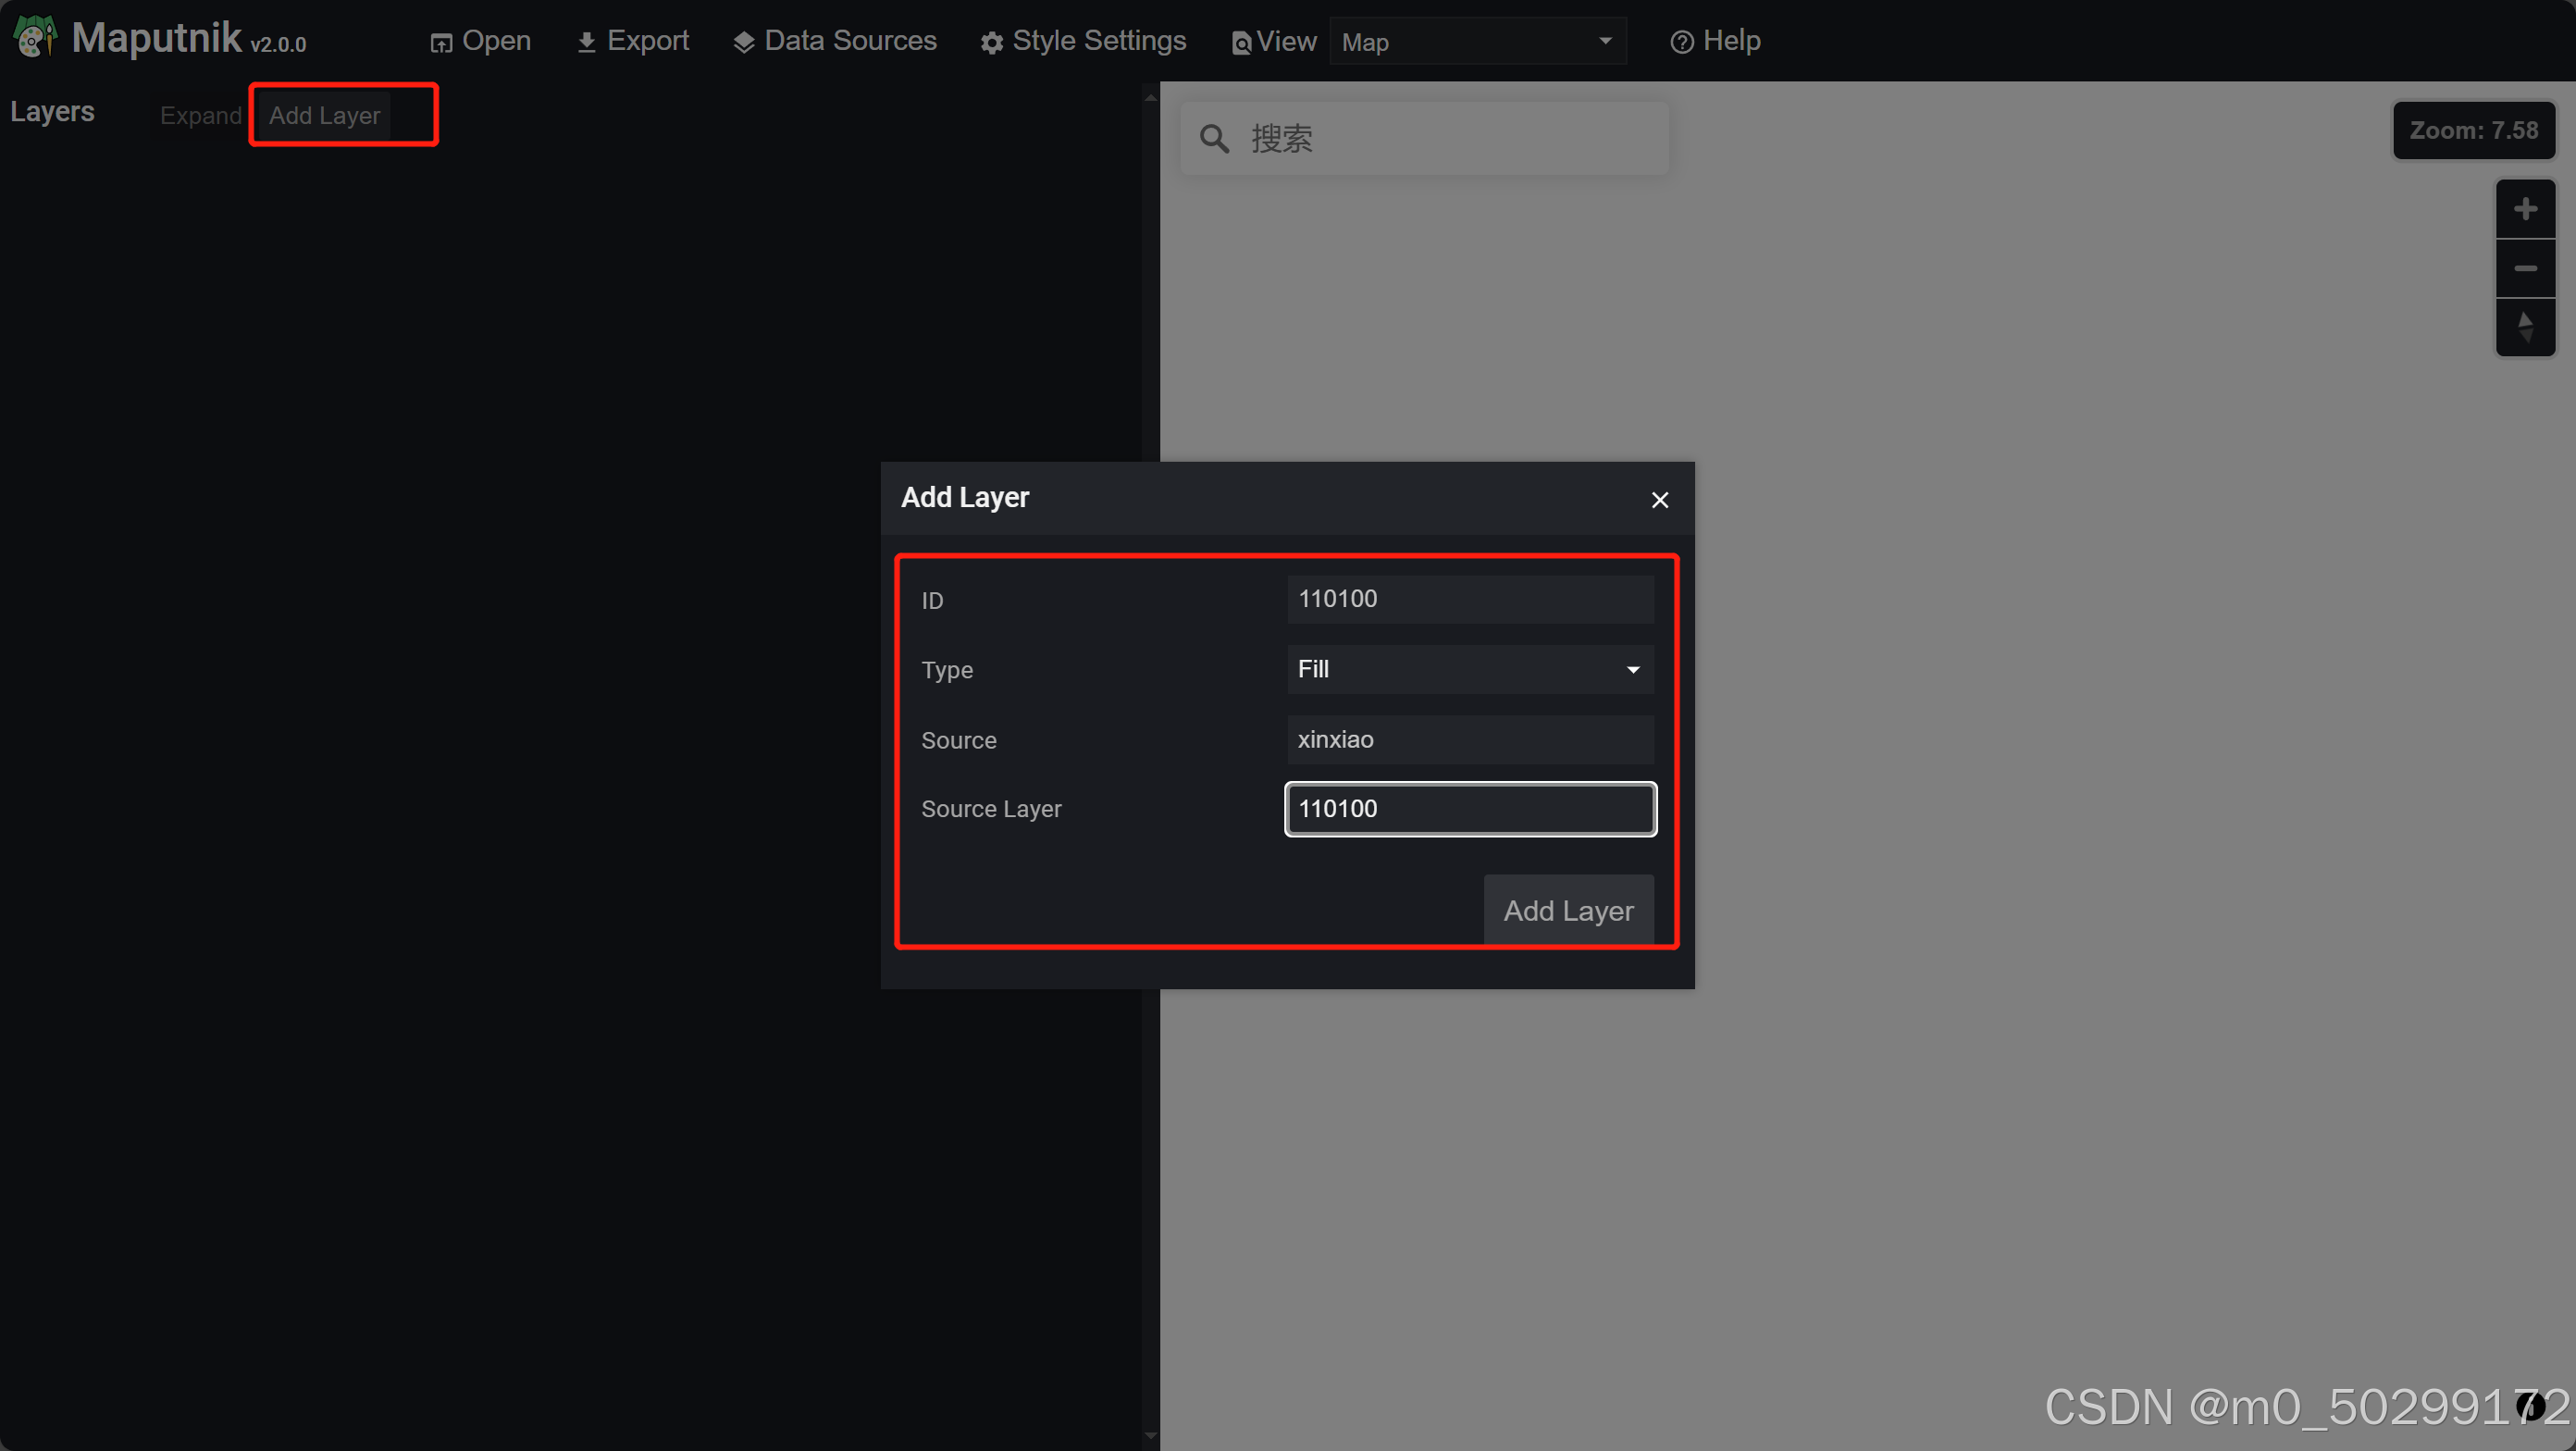The height and width of the screenshot is (1451, 2576).
Task: Expand the View mode Map dropdown
Action: (x=1477, y=42)
